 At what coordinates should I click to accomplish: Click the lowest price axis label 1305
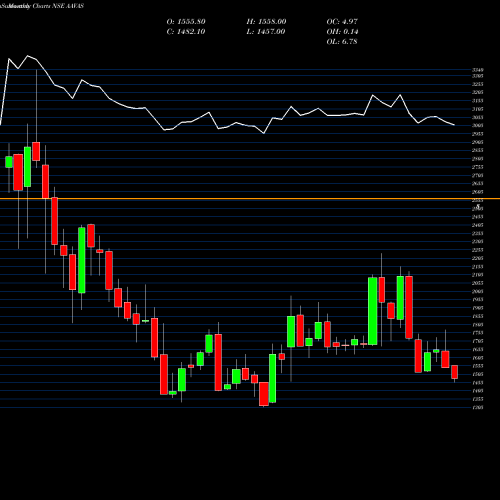coord(478,407)
